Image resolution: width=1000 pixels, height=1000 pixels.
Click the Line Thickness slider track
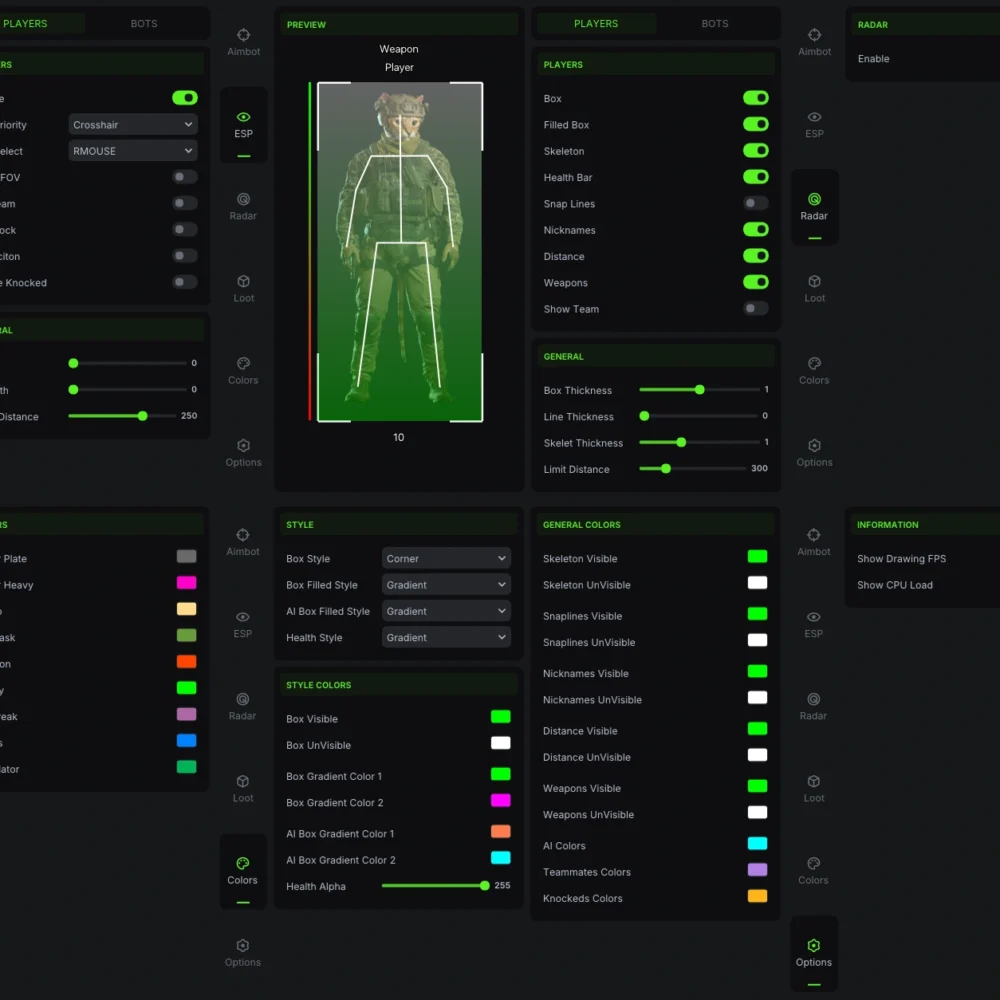pos(700,416)
